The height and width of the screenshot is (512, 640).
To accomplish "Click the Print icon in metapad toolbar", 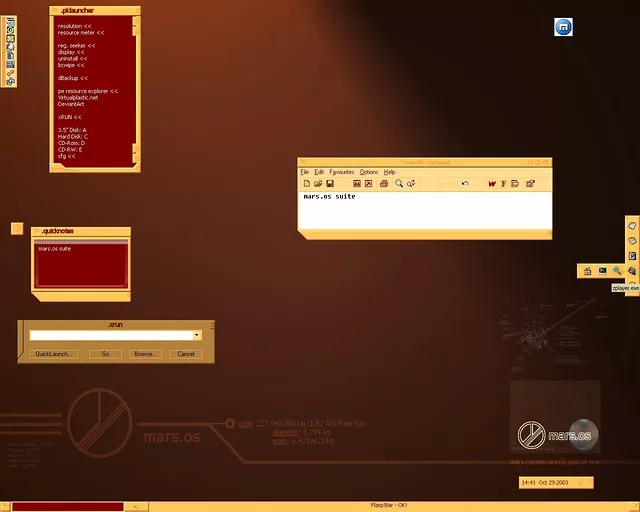I will [x=383, y=184].
